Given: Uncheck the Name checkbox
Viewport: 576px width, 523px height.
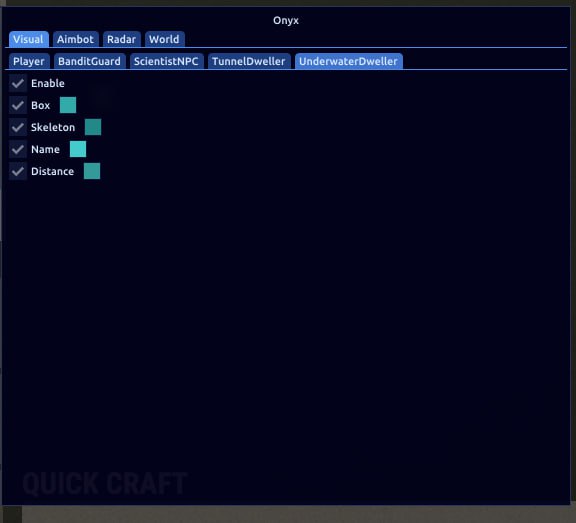Looking at the screenshot, I should tap(18, 149).
